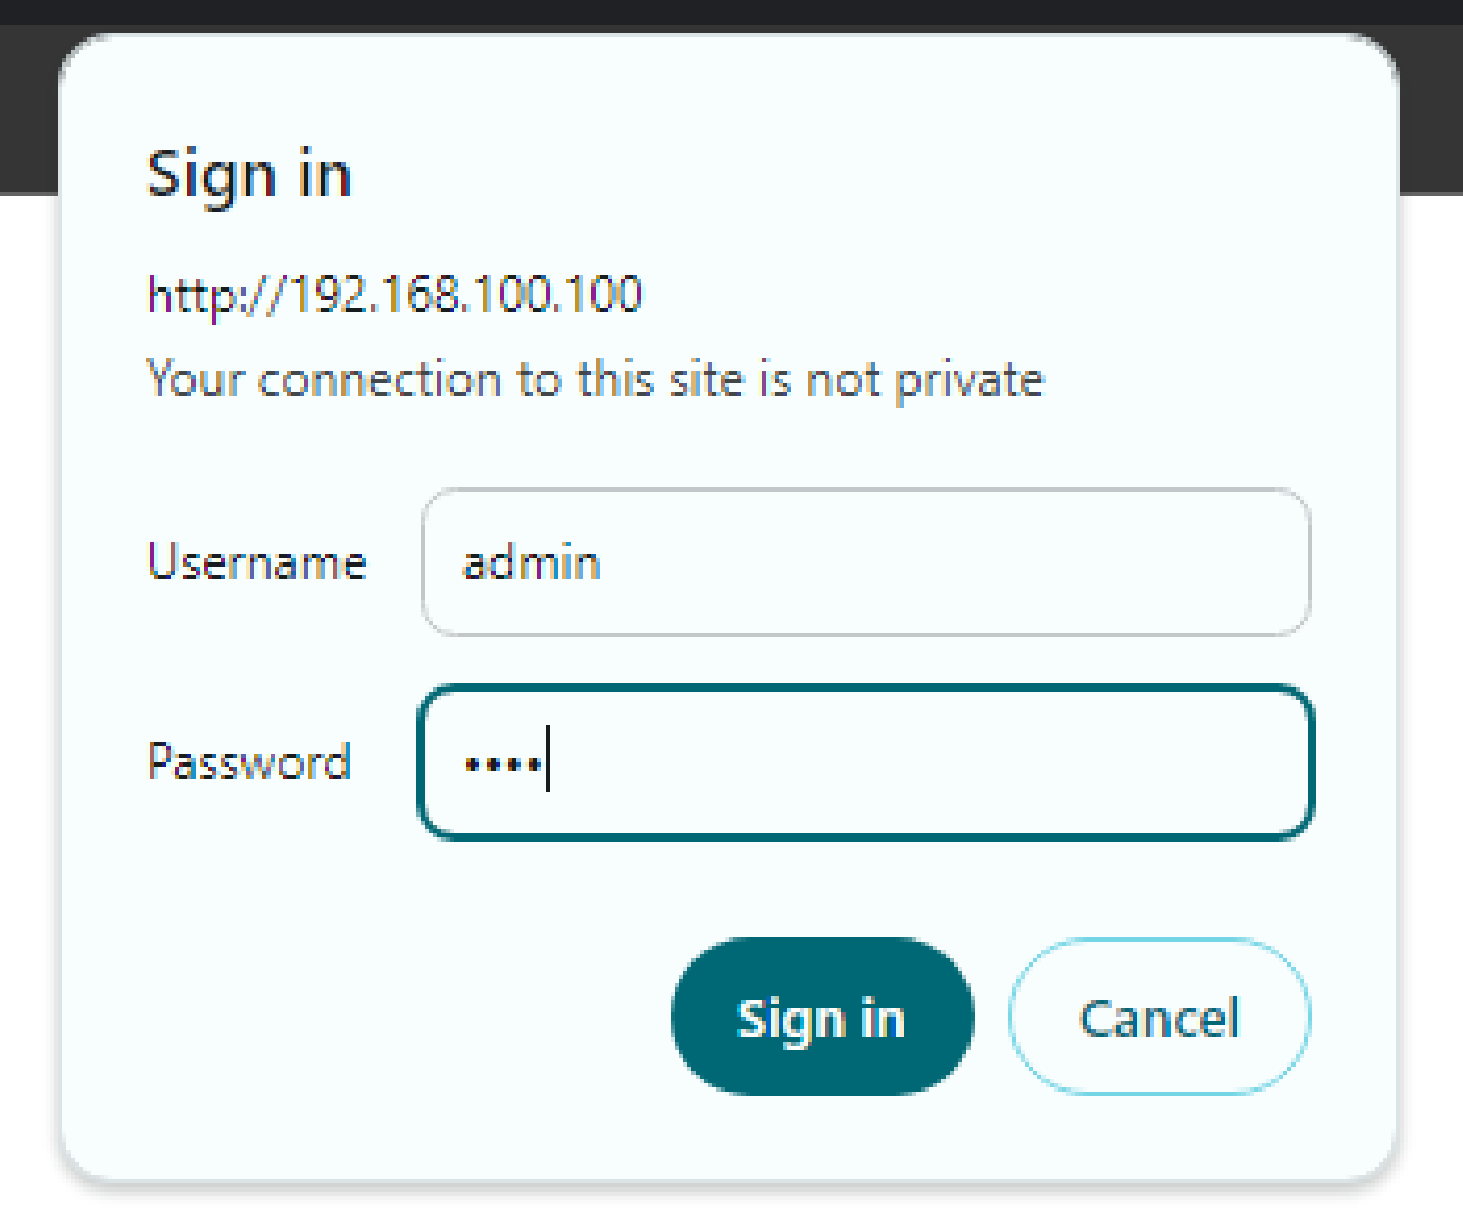Focus the Username input field

click(x=866, y=563)
